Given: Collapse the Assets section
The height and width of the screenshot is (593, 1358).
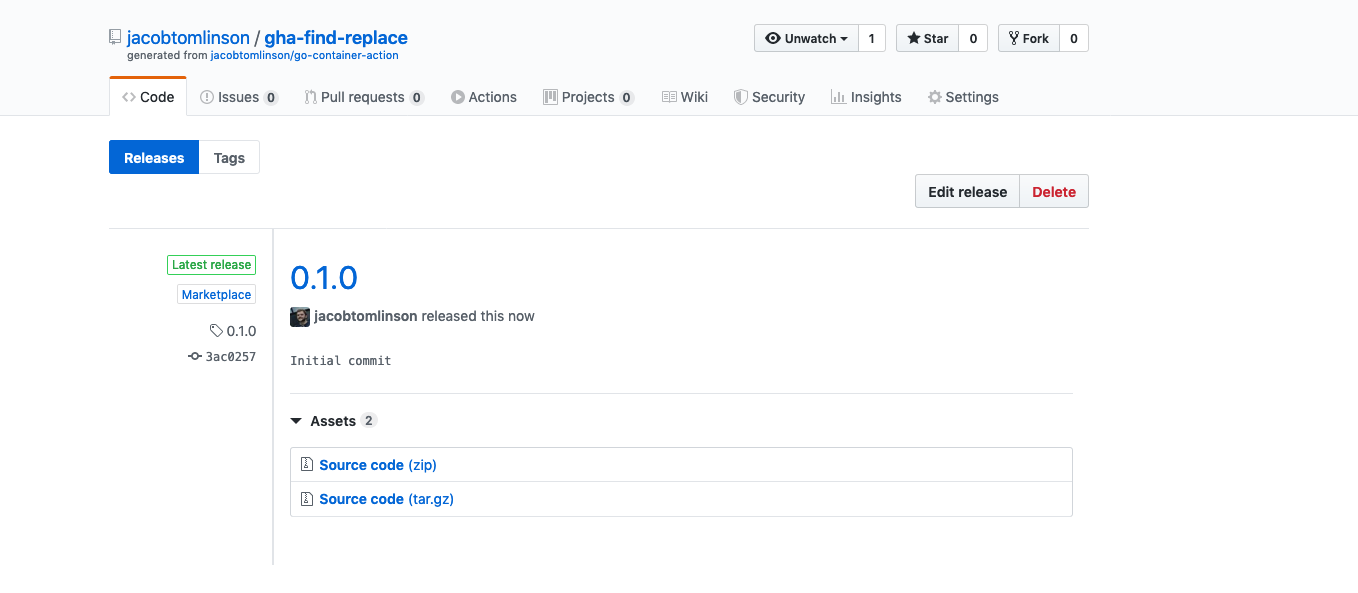Looking at the screenshot, I should [296, 420].
